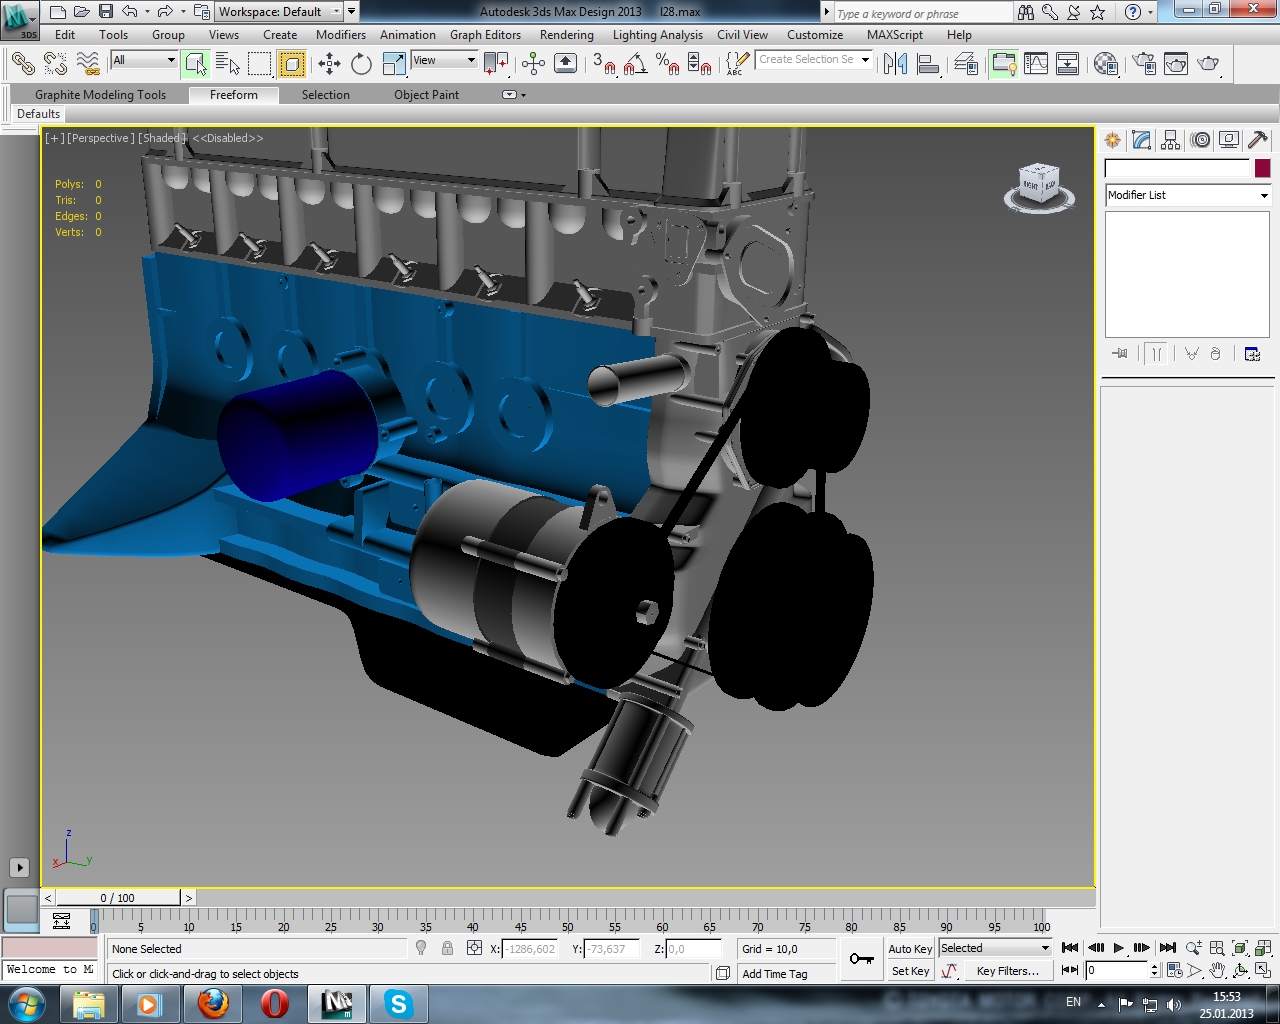Open the Rendering menu
Viewport: 1280px width, 1024px height.
(566, 34)
